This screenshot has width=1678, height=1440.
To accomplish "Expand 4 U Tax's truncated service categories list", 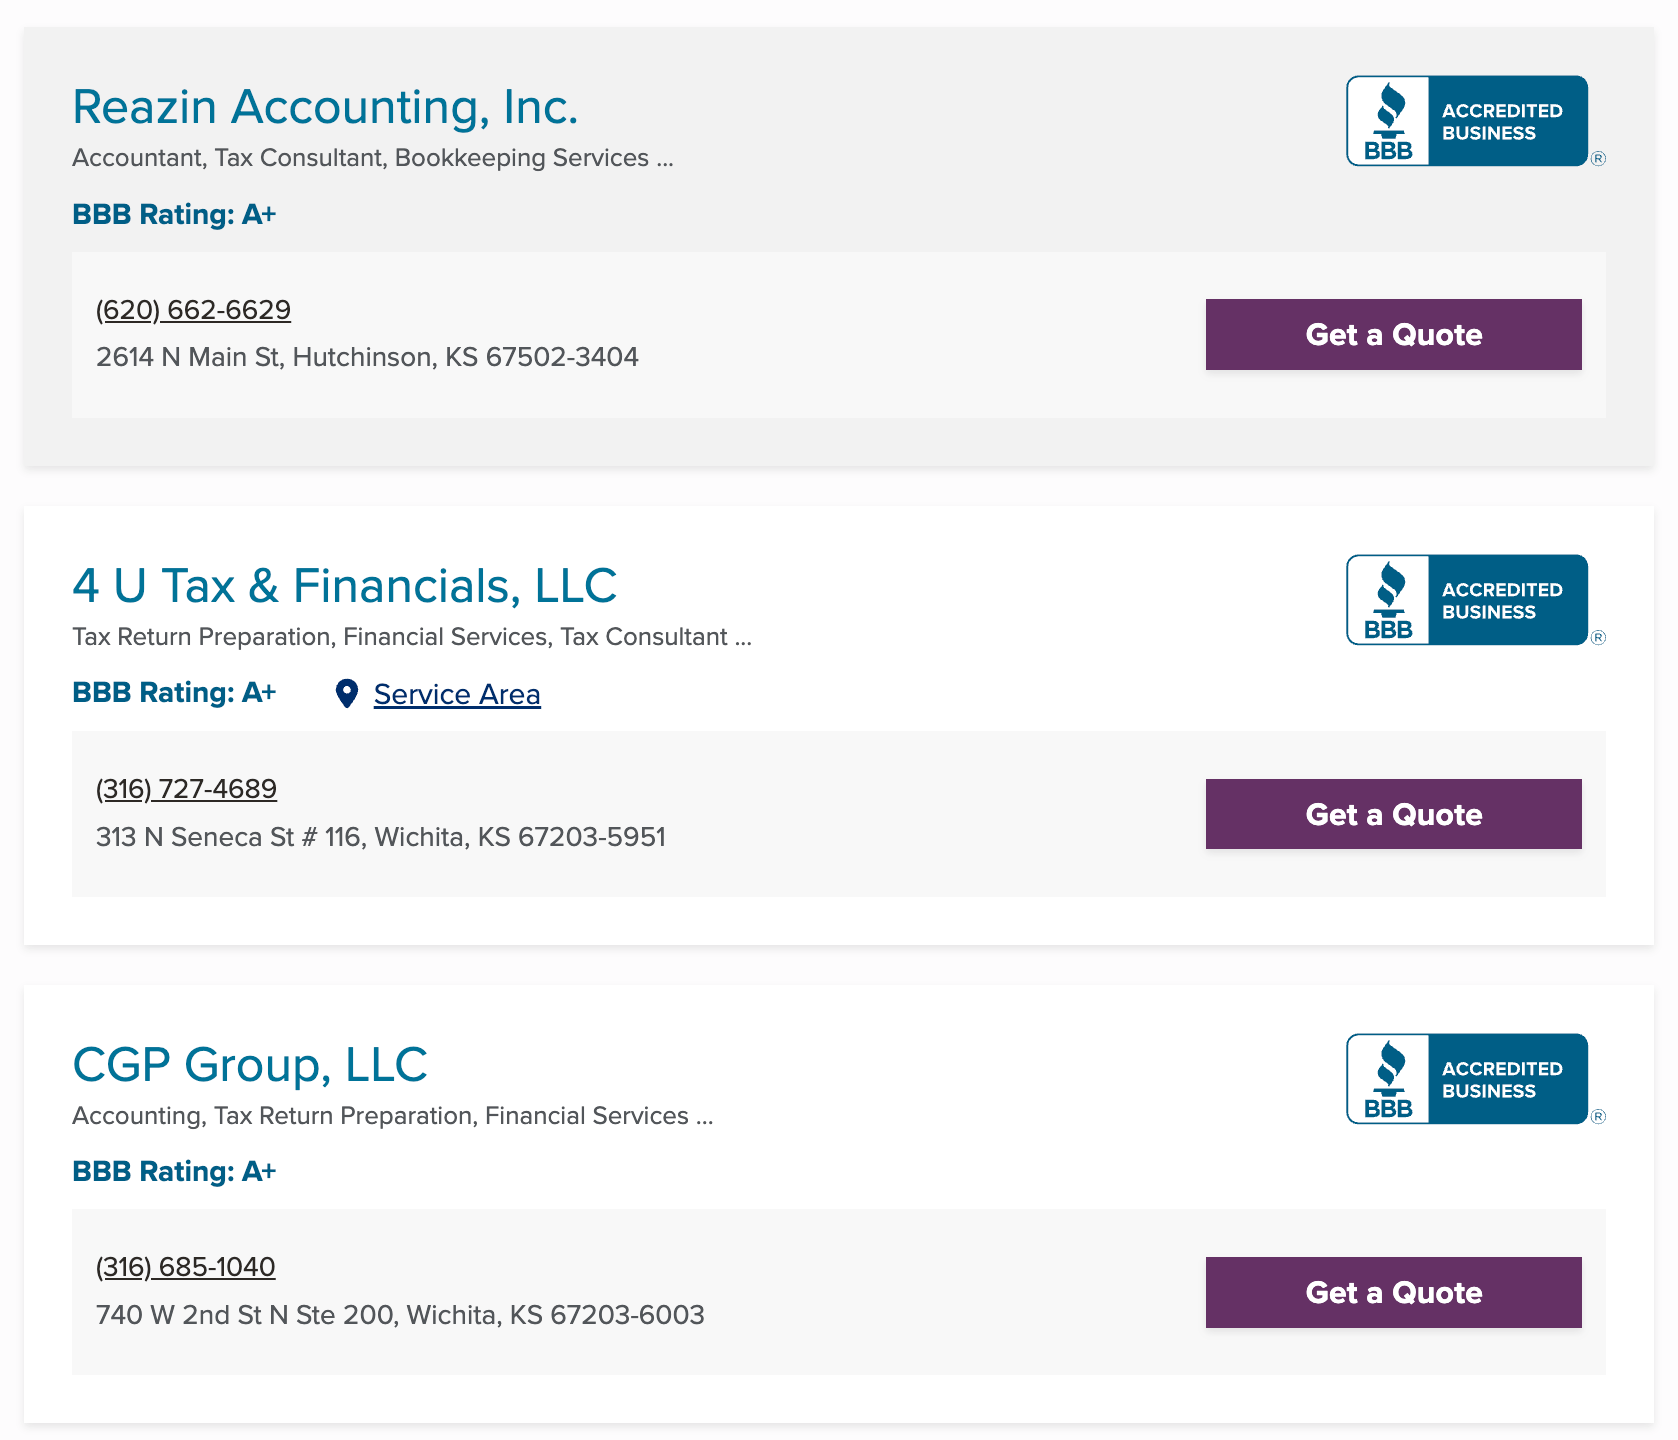I will [744, 636].
